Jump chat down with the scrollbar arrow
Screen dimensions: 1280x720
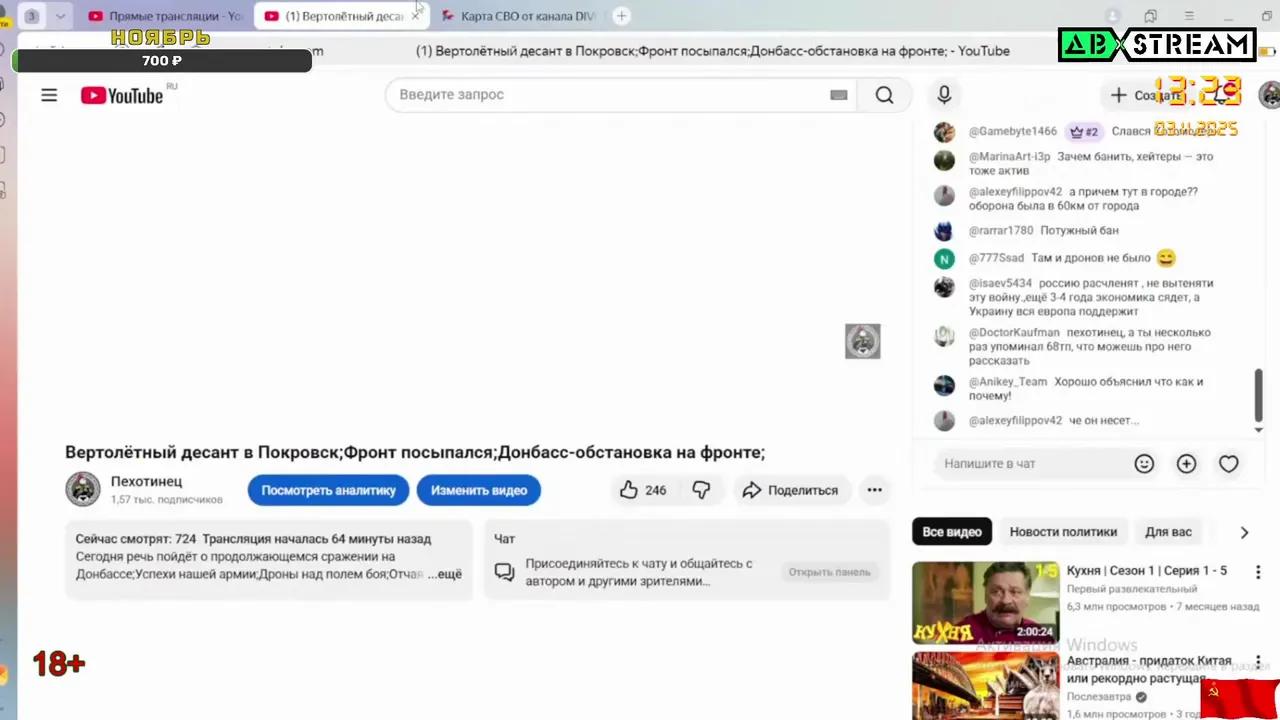click(x=1258, y=429)
